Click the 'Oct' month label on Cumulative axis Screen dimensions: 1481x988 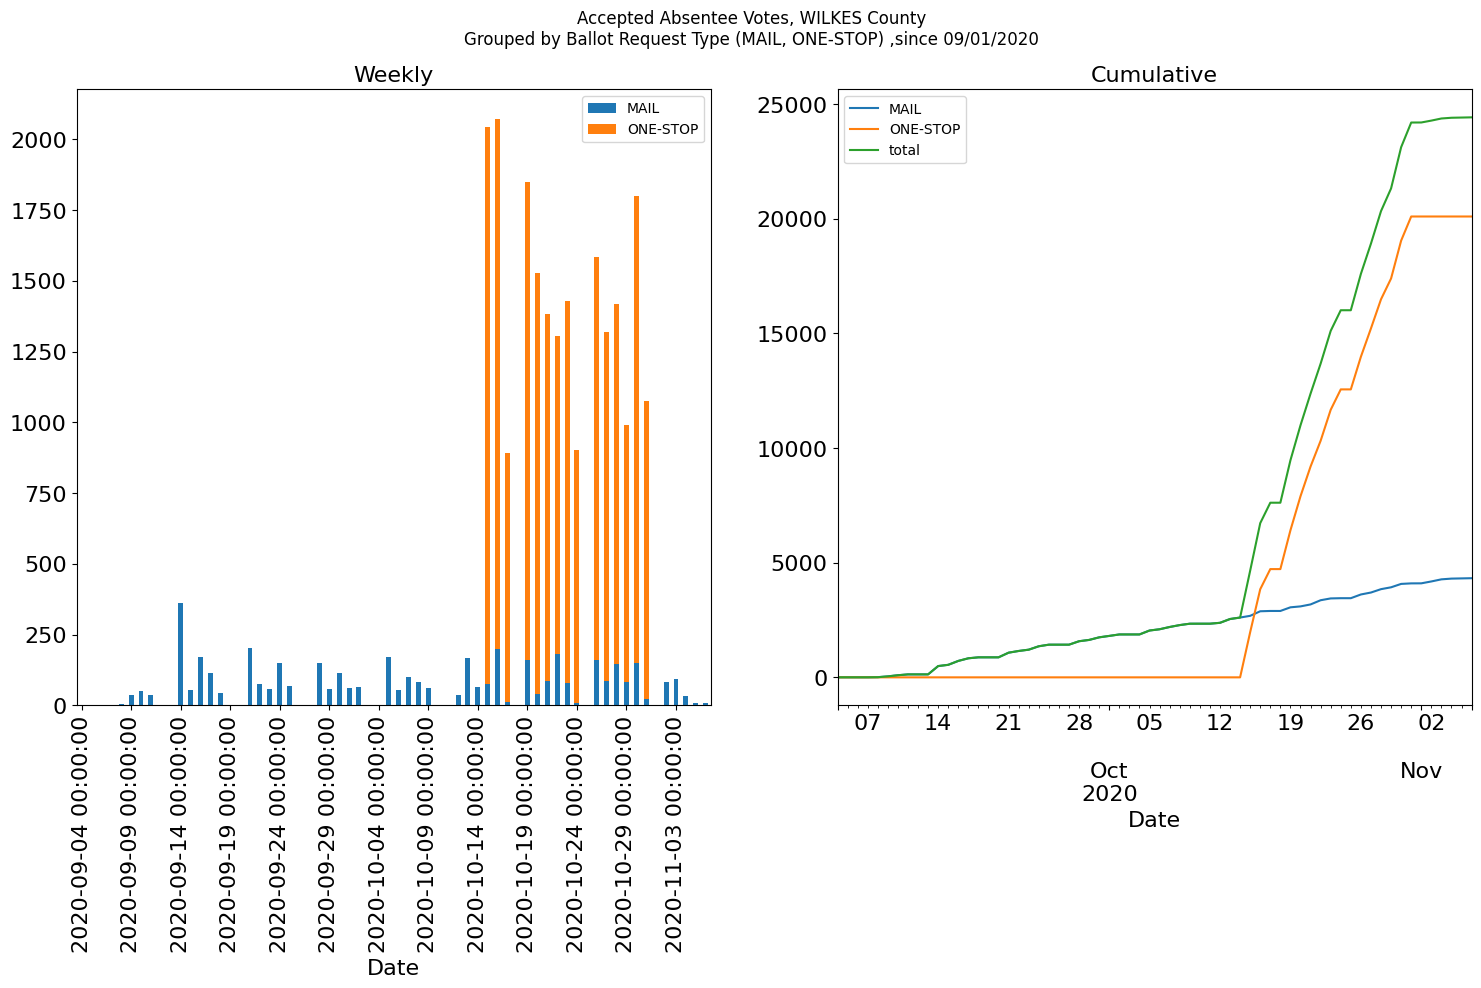(1109, 771)
